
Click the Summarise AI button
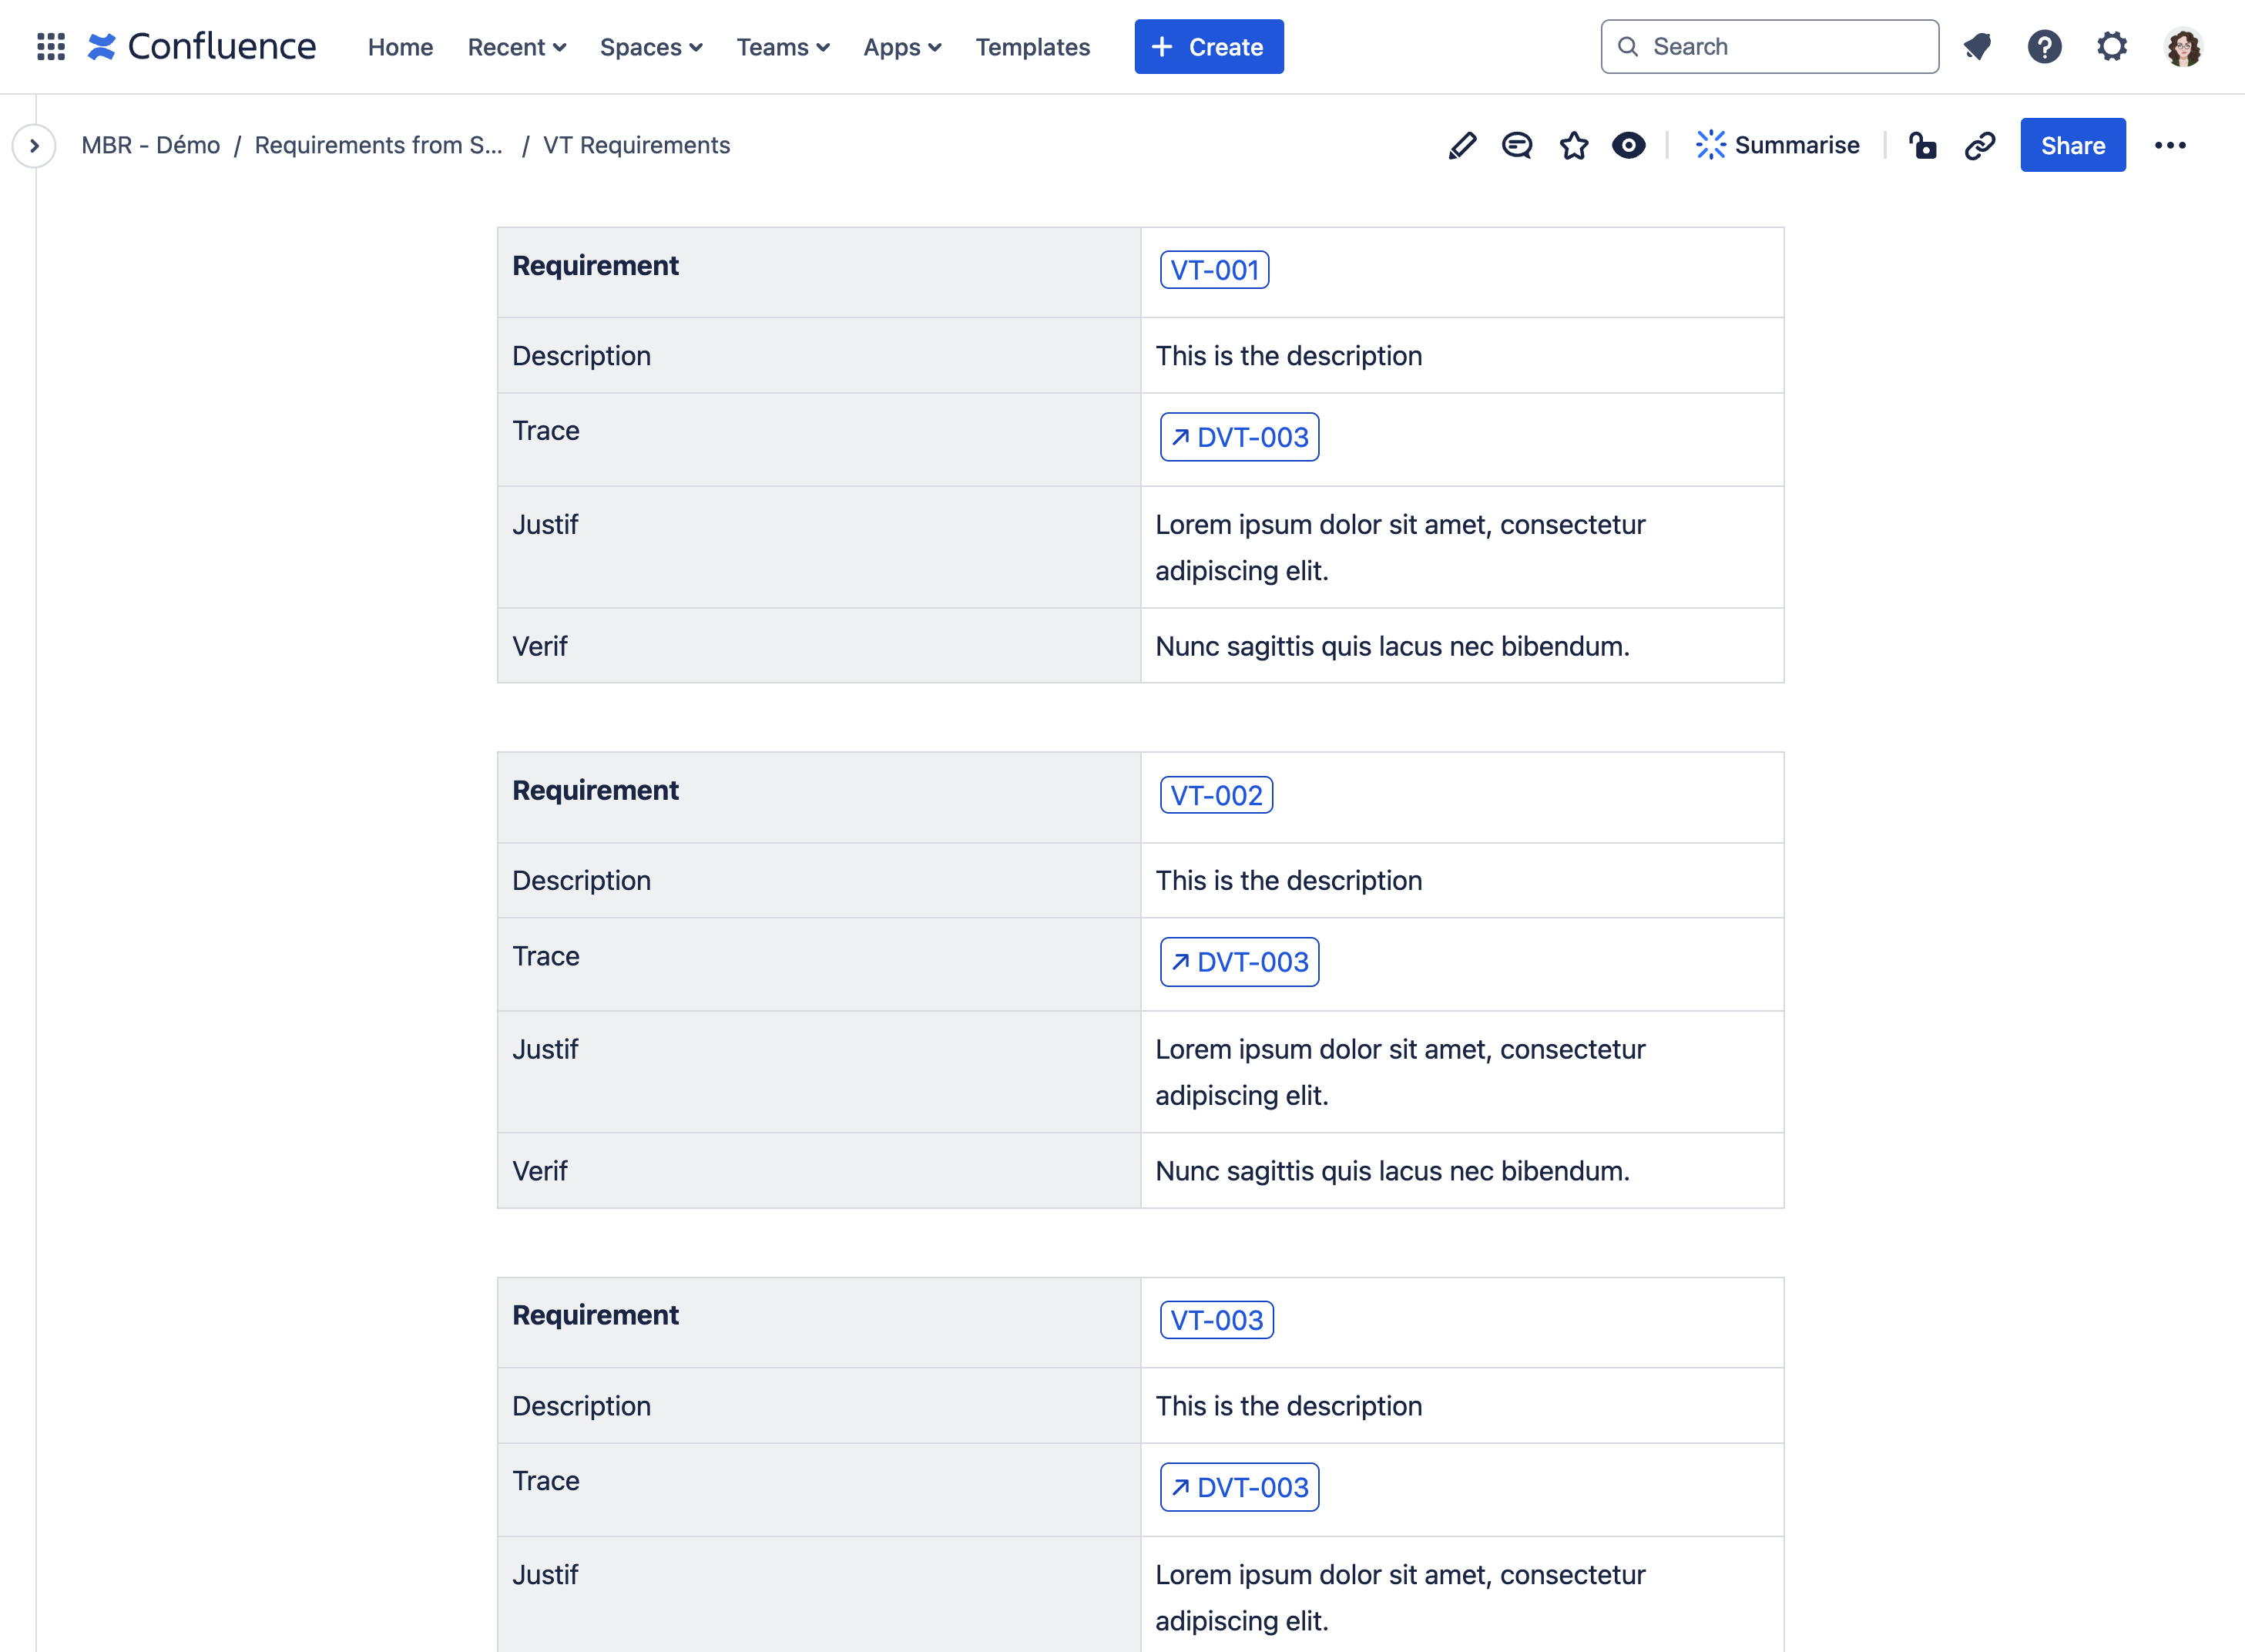pyautogui.click(x=1777, y=146)
